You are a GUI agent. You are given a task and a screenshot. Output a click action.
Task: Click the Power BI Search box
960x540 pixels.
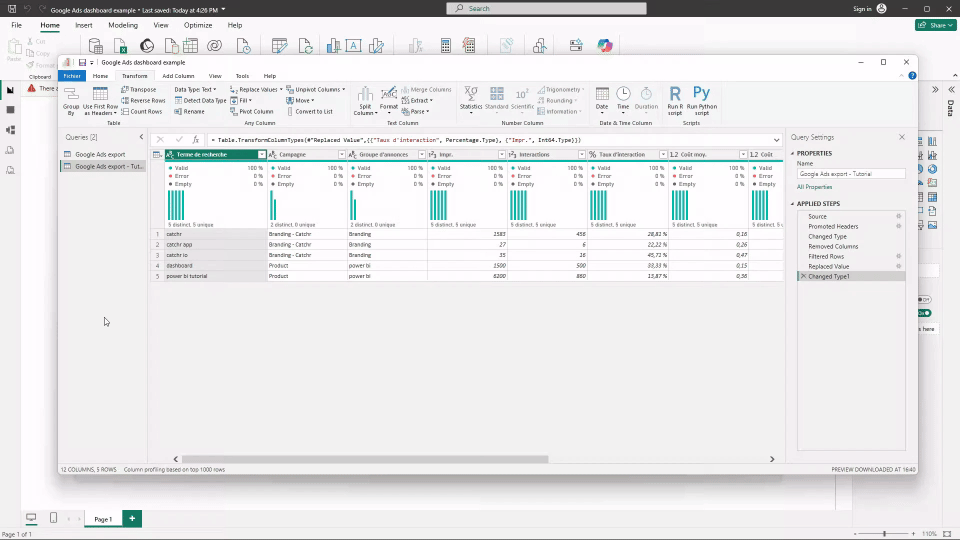546,9
